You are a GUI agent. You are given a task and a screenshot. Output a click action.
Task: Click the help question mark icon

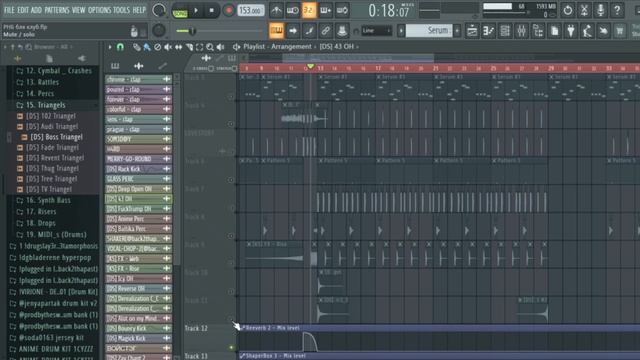pyautogui.click(x=617, y=11)
